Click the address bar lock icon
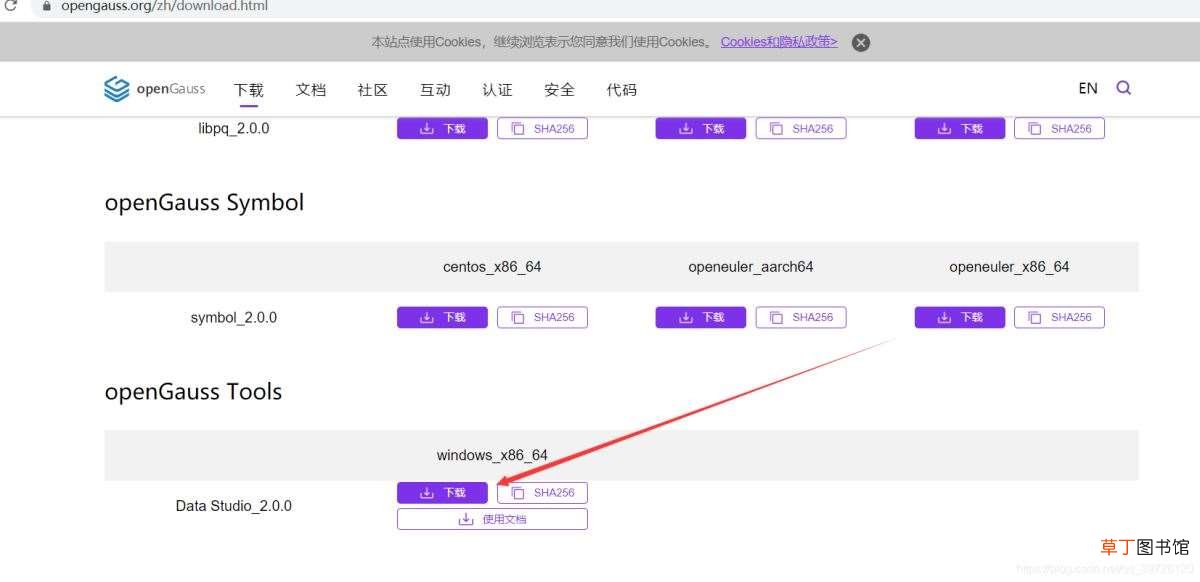The image size is (1200, 582). pos(46,6)
